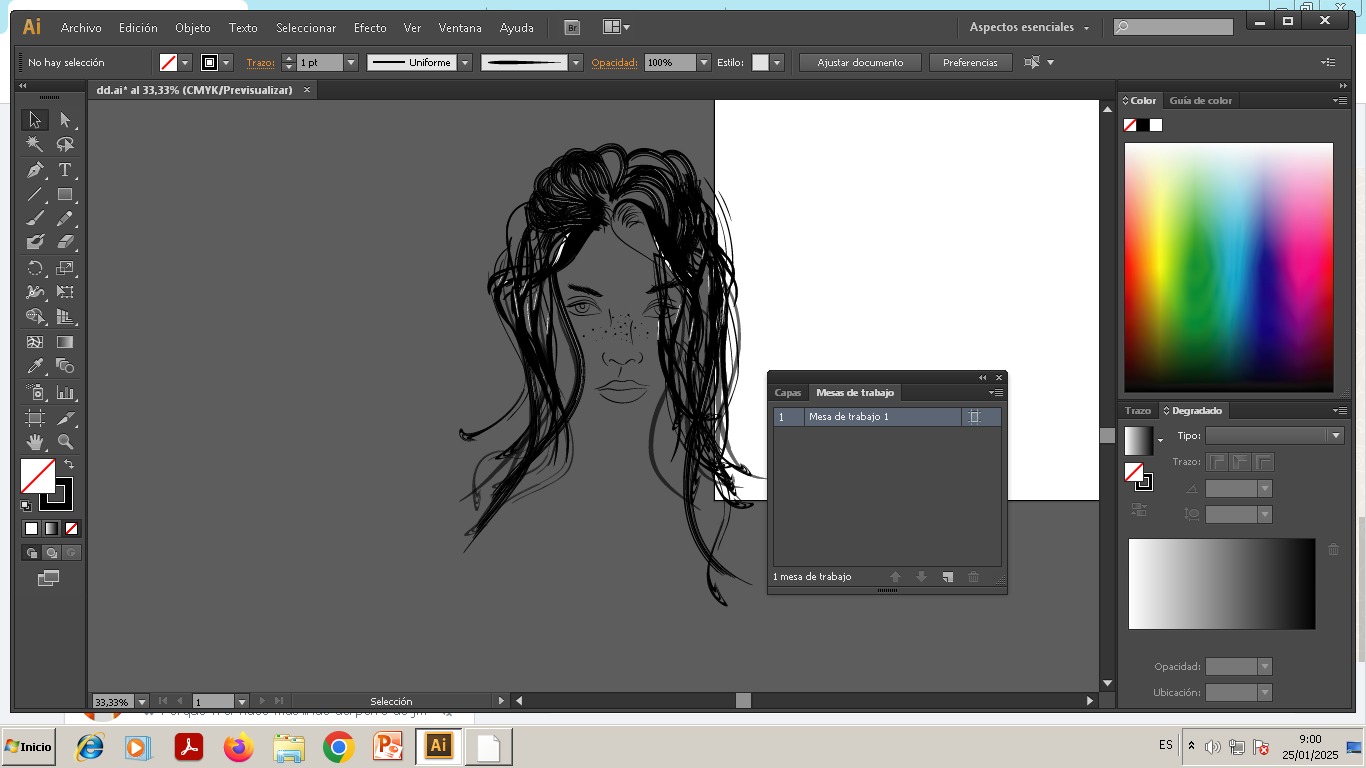
Task: Select the Rotate tool
Action: pos(35,268)
